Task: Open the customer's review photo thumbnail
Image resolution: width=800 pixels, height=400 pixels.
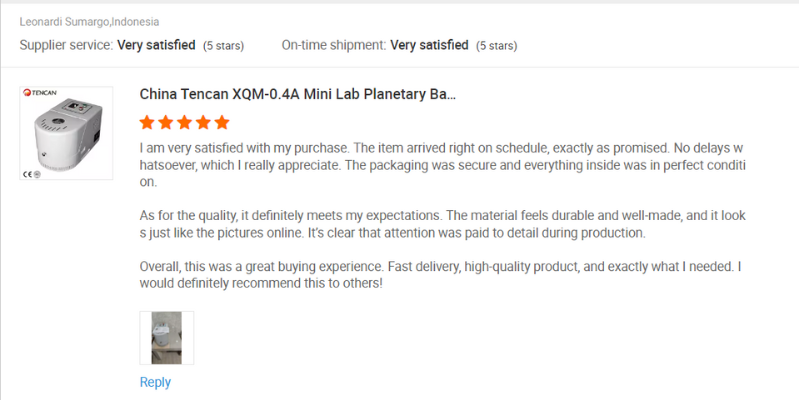Action: coord(166,338)
